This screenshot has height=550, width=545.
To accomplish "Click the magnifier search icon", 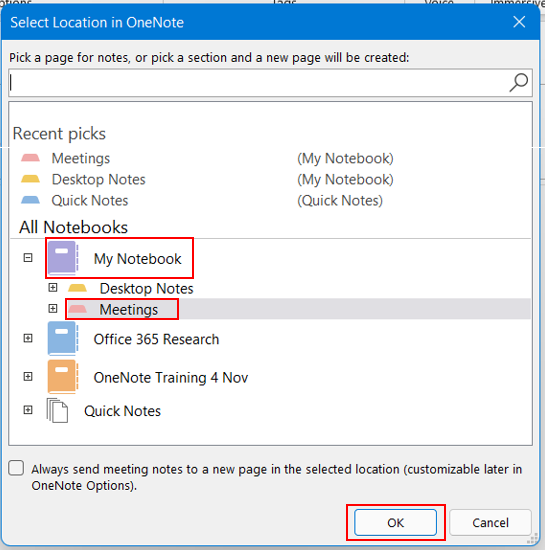I will pyautogui.click(x=519, y=82).
